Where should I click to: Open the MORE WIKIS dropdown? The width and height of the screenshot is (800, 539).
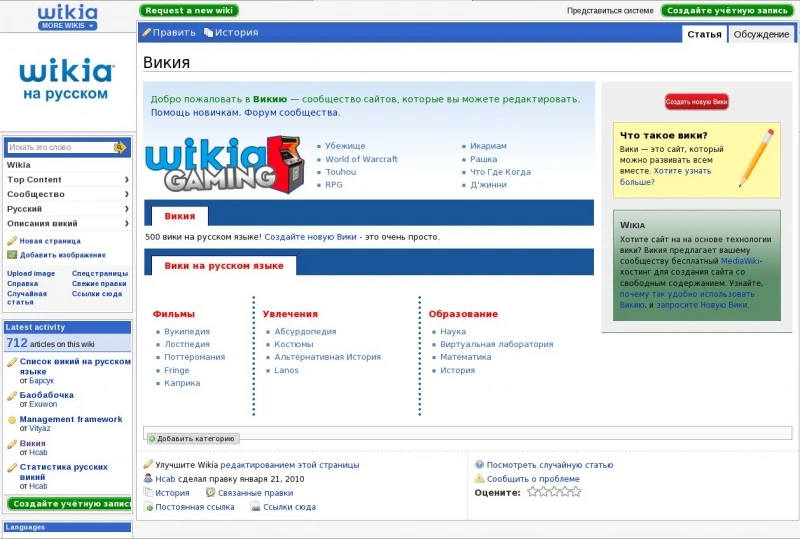coord(67,26)
